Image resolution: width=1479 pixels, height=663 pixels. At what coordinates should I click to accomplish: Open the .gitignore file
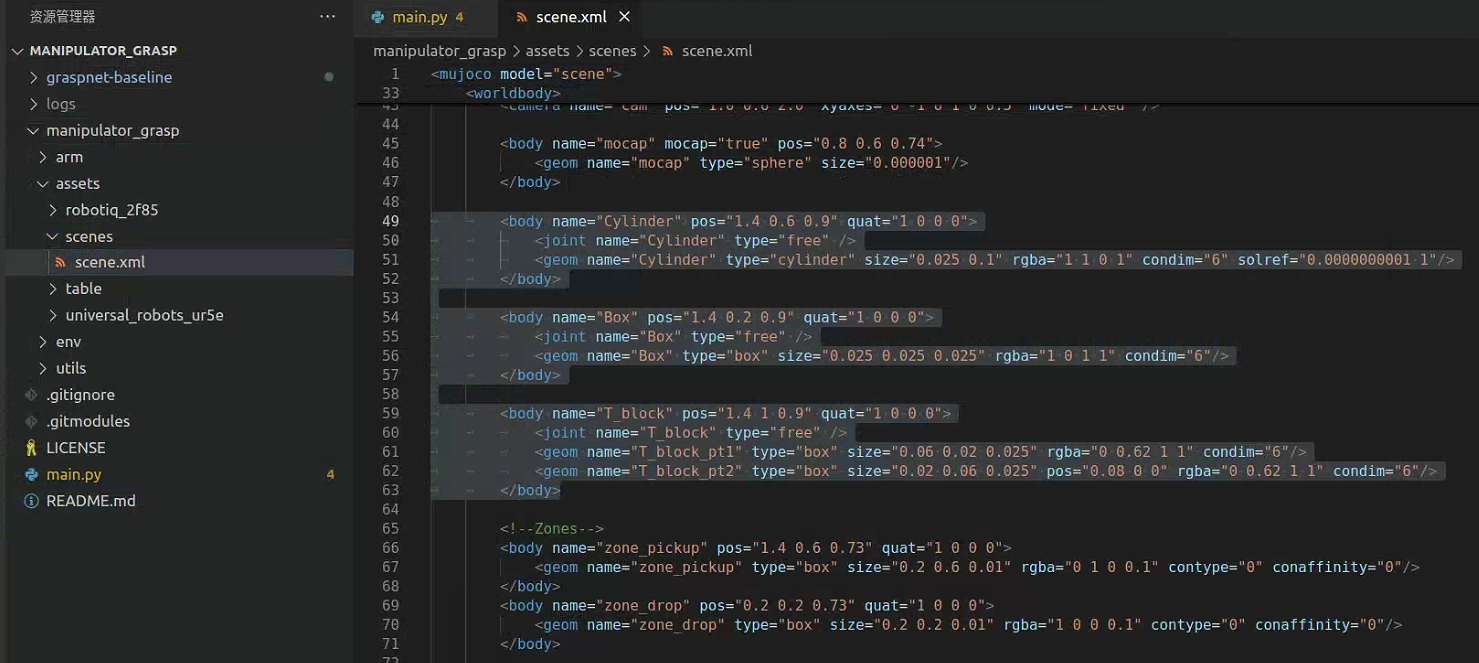click(80, 395)
